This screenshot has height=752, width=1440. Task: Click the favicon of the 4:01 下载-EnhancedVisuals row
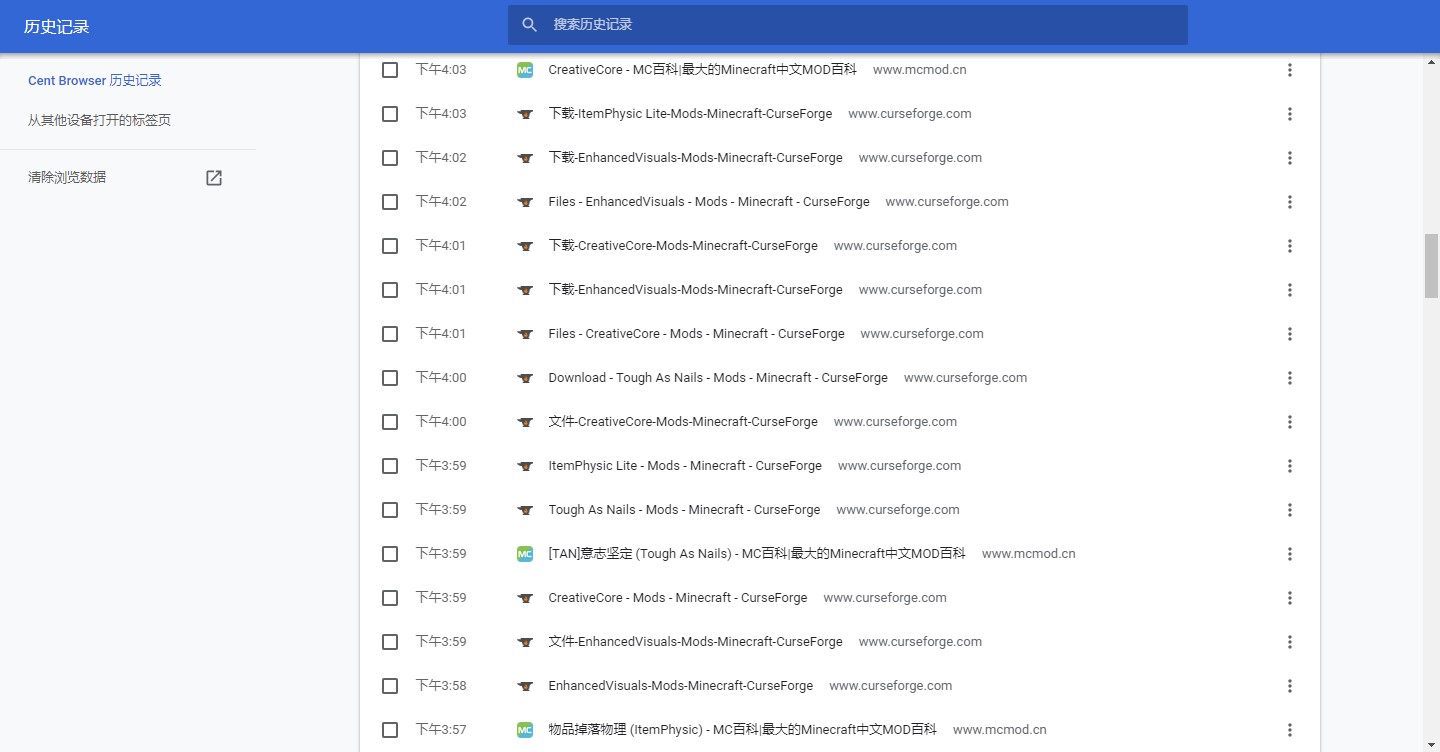[525, 290]
